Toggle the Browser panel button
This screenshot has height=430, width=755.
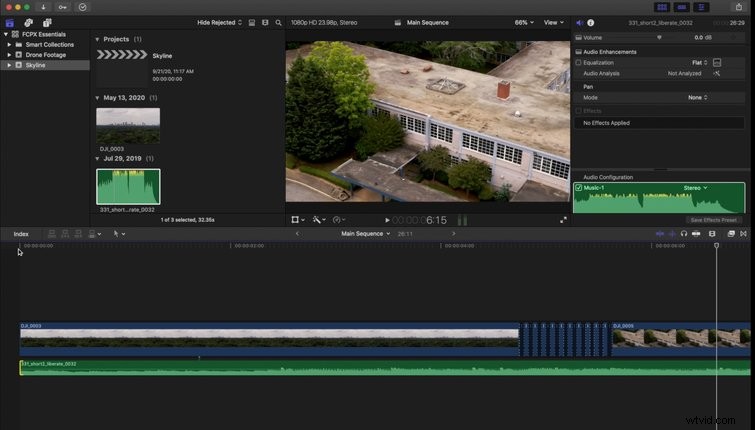[662, 7]
